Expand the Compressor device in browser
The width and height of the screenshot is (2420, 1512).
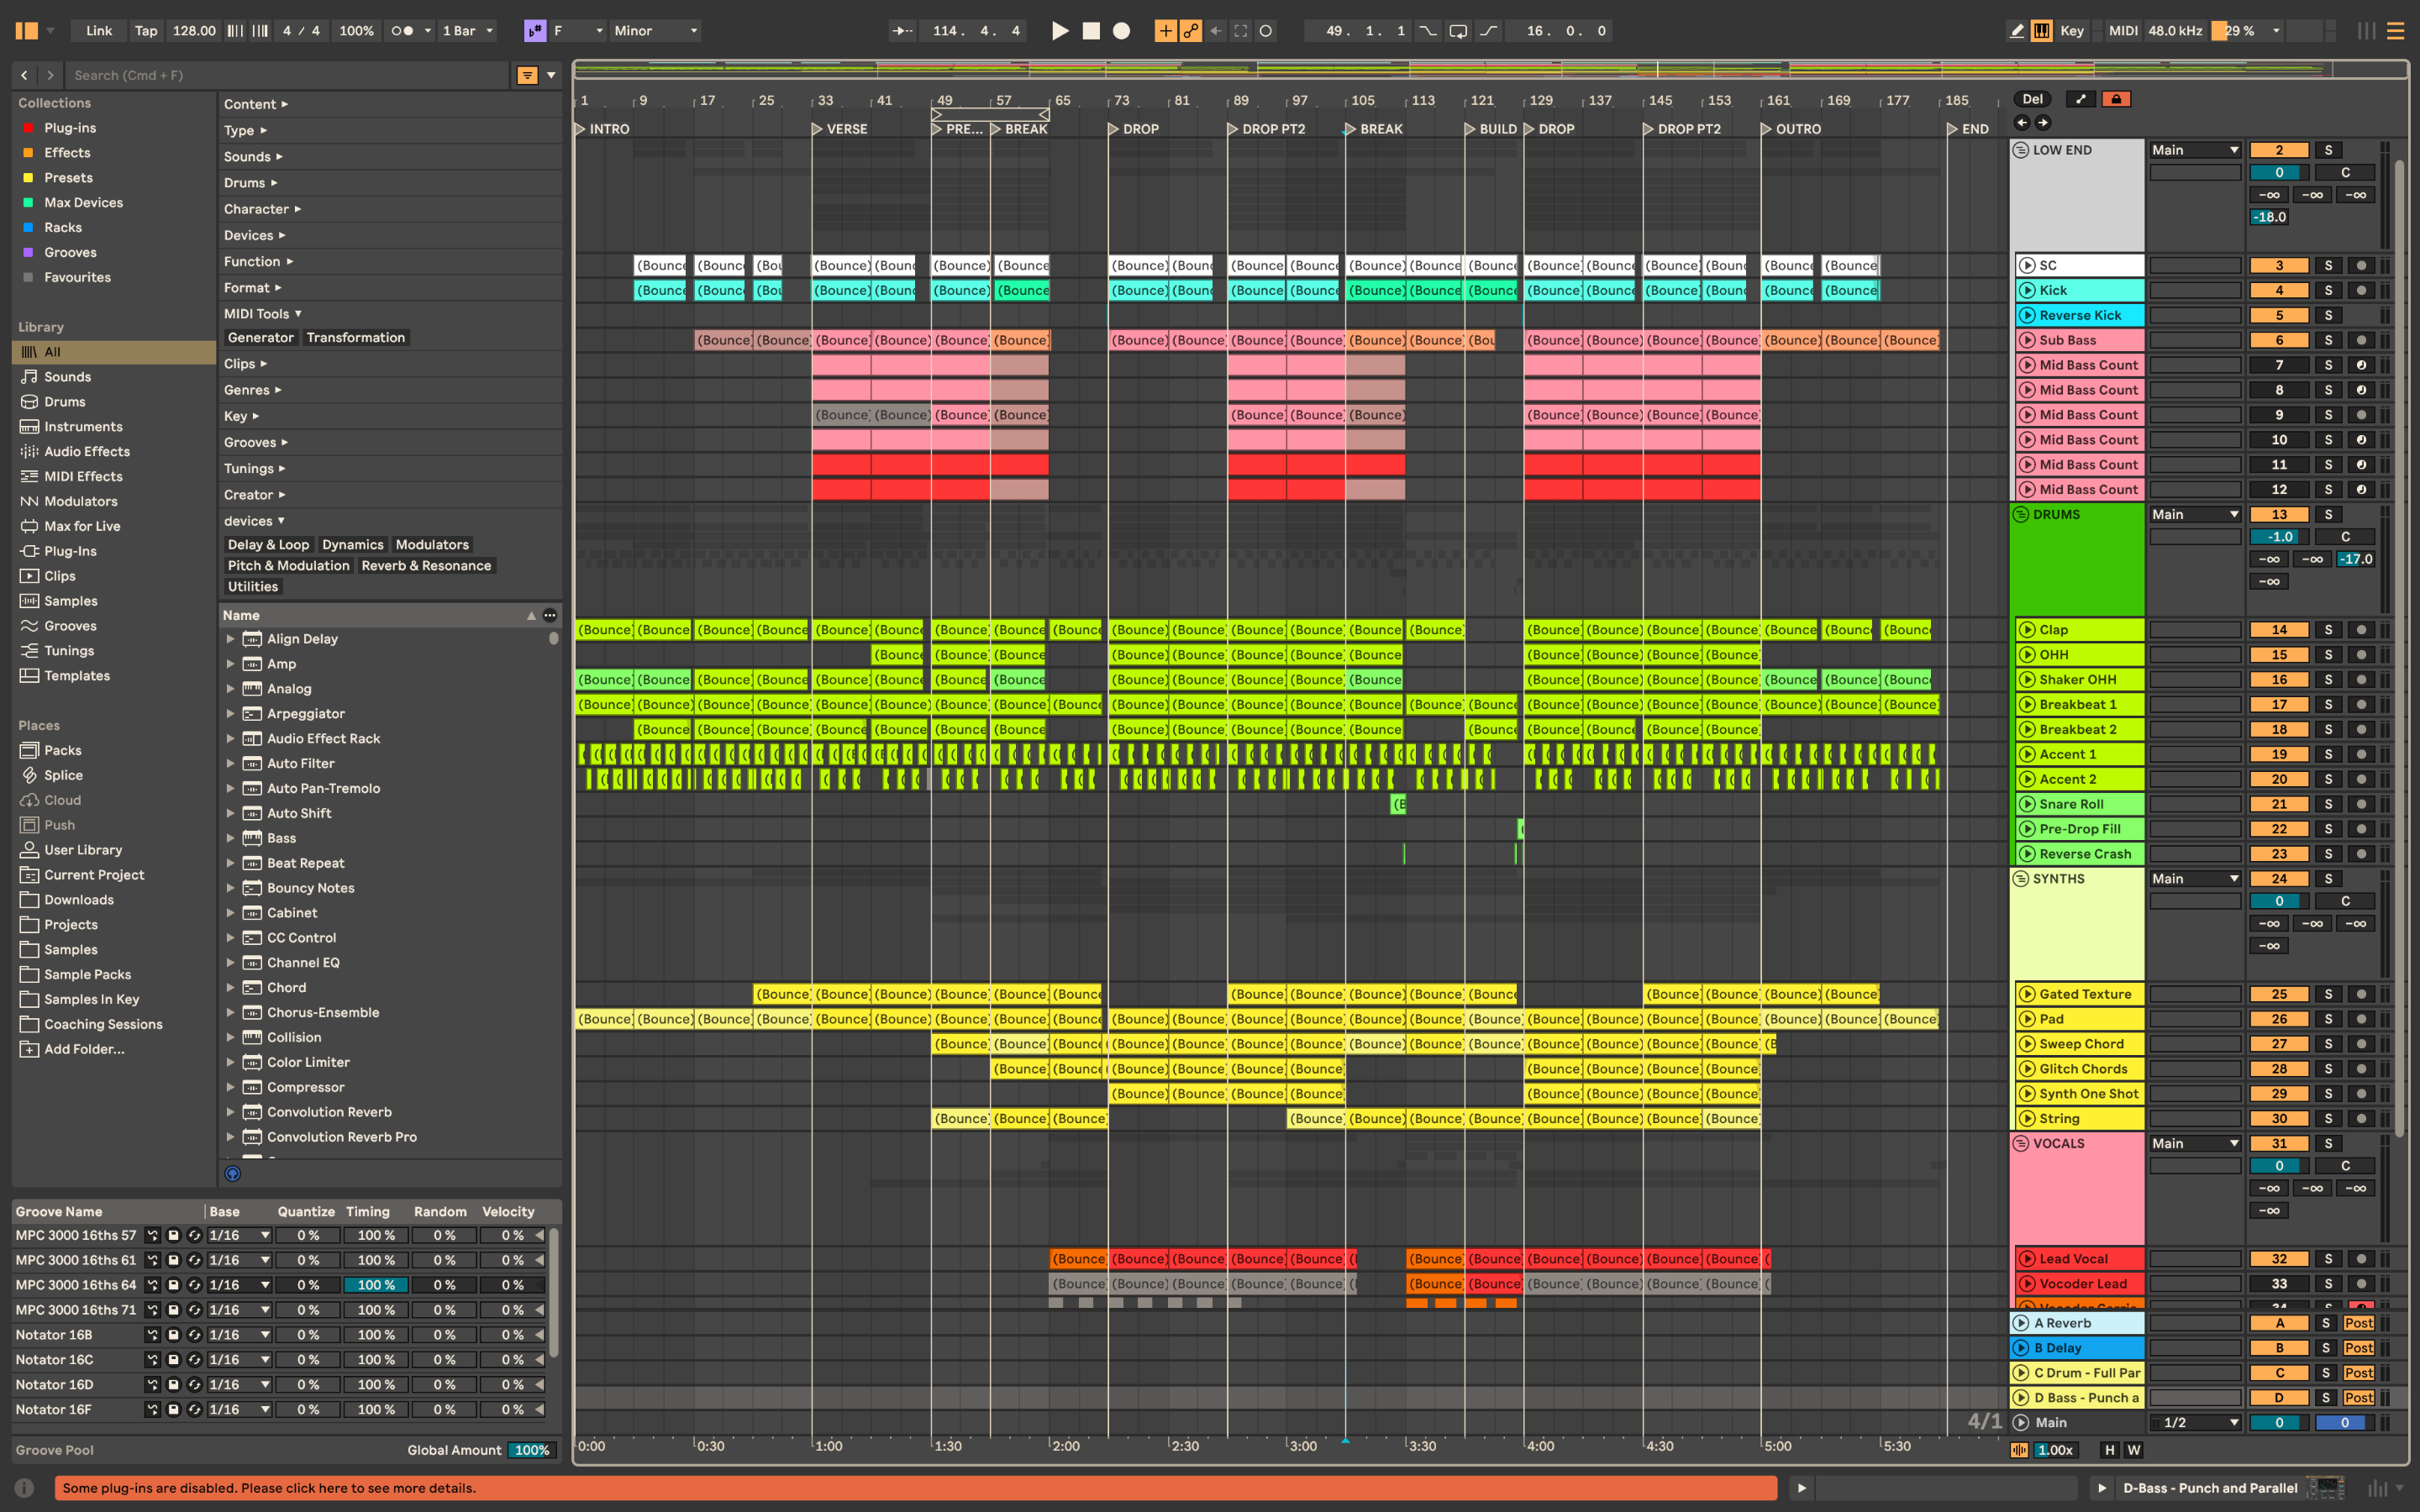coord(231,1087)
